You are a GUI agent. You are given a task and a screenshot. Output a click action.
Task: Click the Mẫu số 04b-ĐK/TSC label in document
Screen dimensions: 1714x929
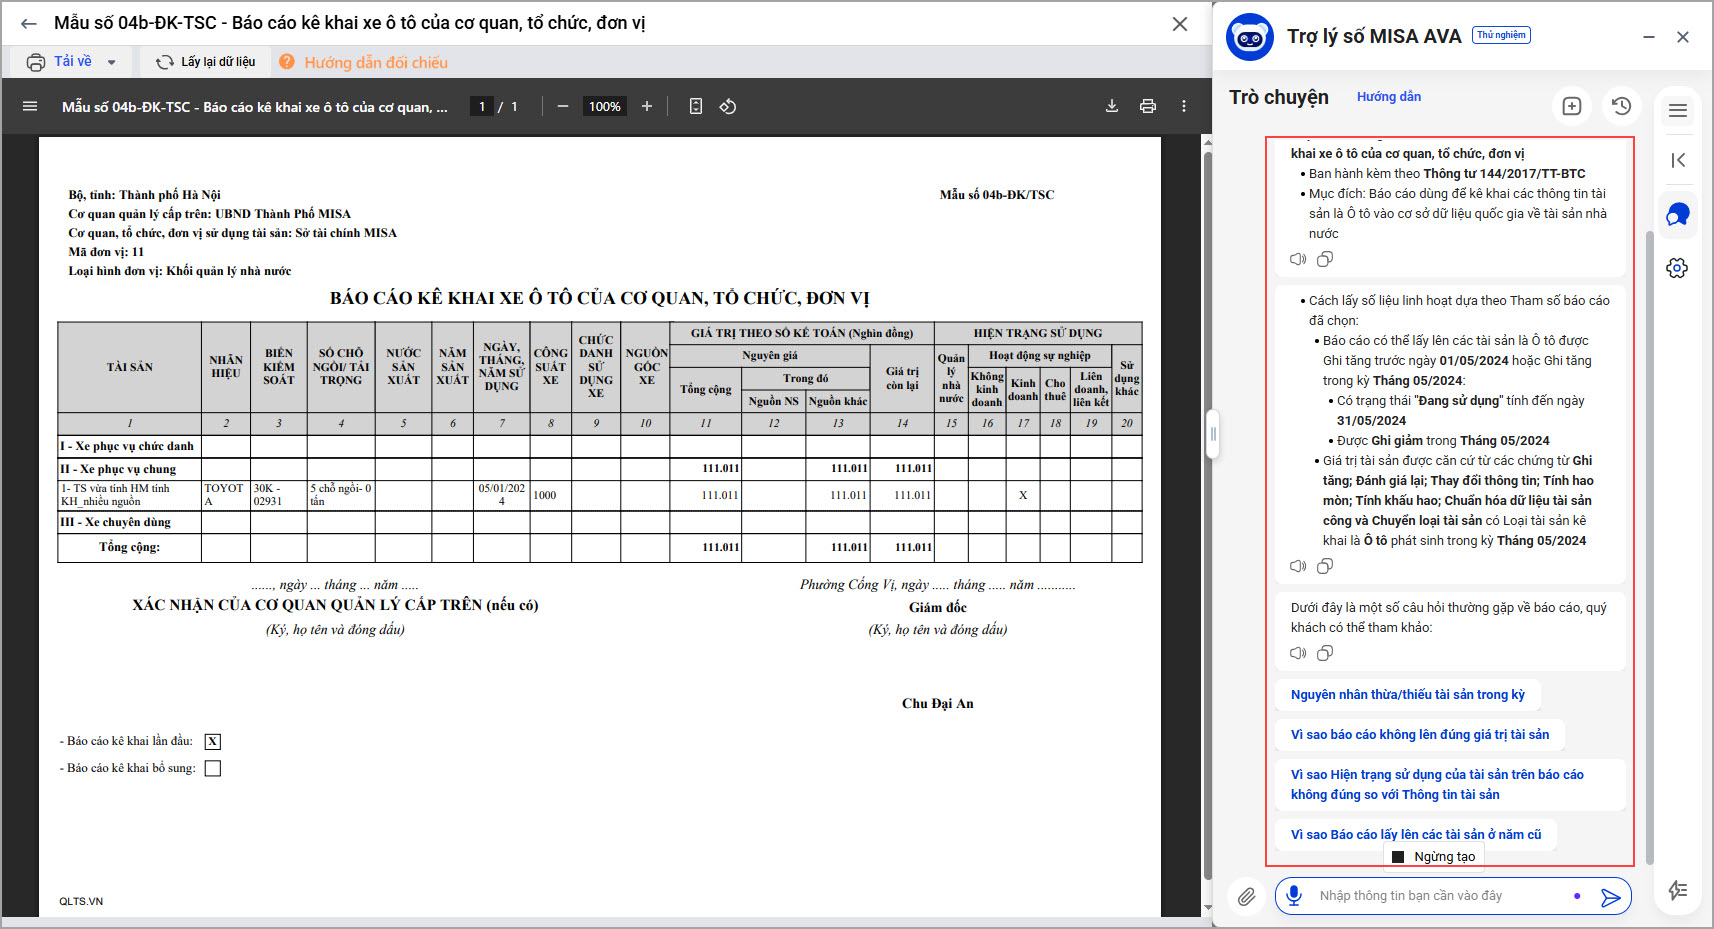click(x=997, y=195)
